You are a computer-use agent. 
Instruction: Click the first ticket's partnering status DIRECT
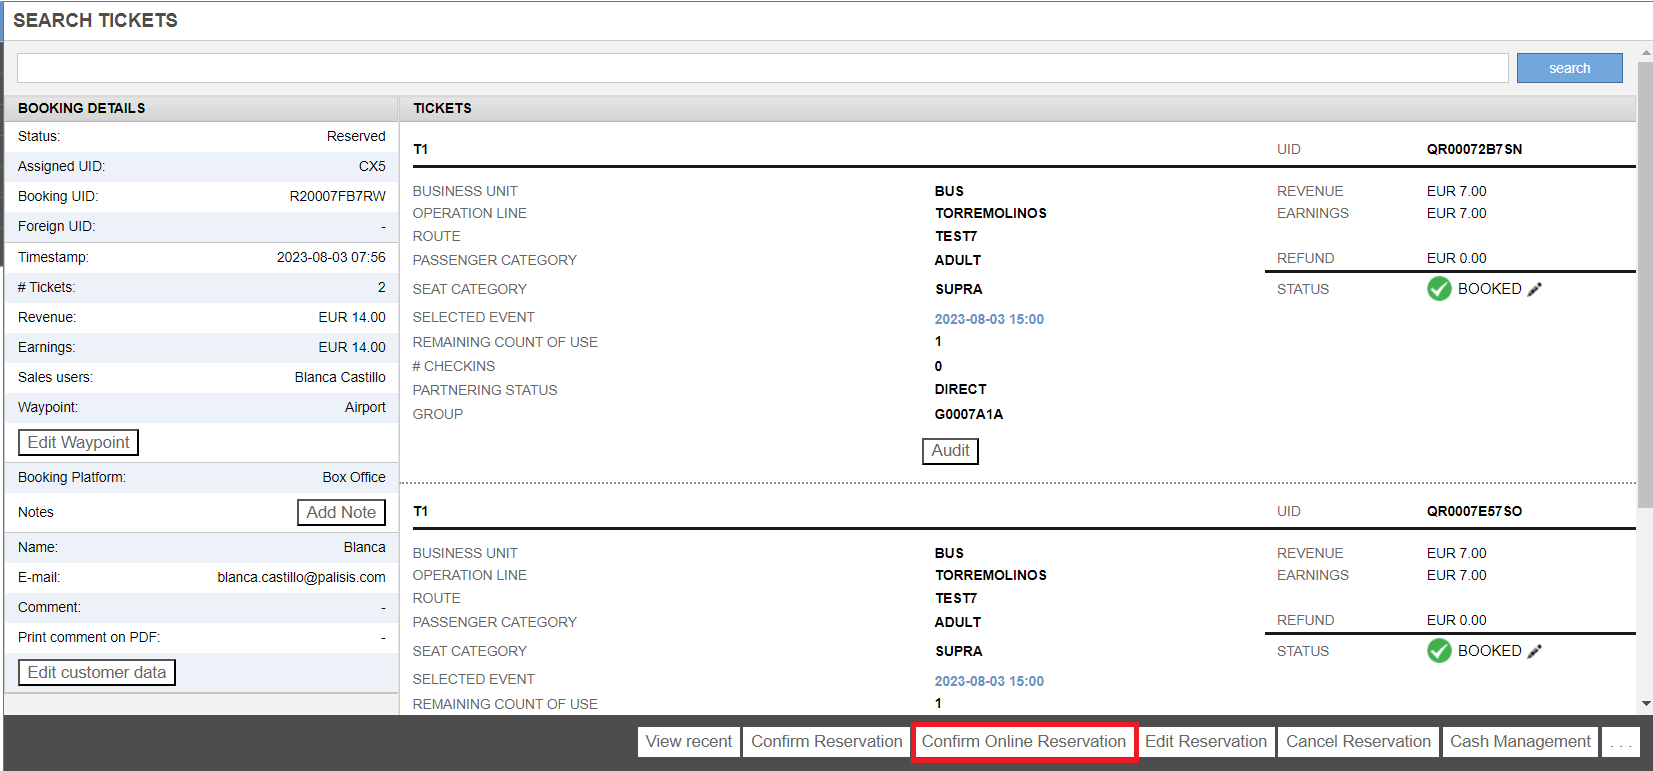click(960, 389)
